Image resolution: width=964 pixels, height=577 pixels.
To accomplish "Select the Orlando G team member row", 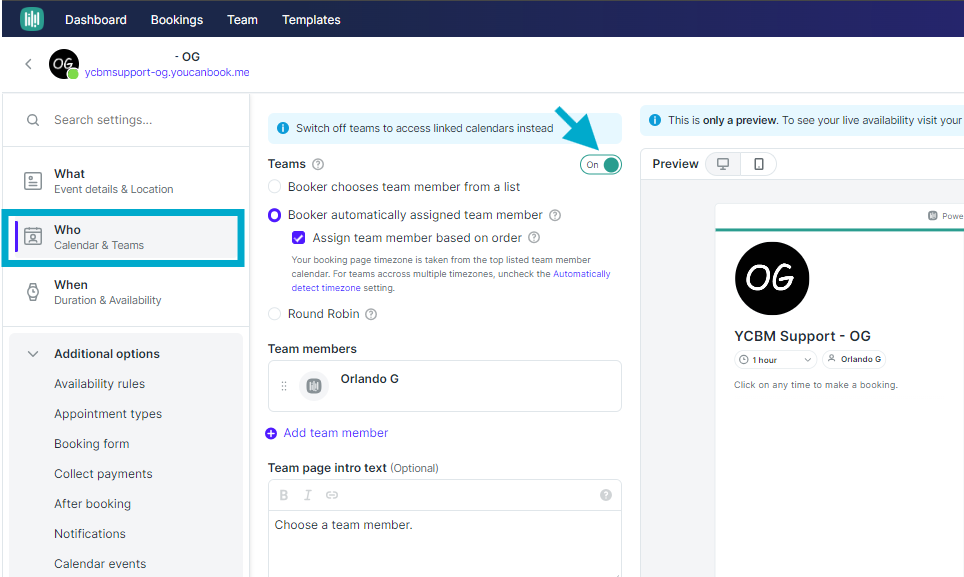I will tap(444, 386).
